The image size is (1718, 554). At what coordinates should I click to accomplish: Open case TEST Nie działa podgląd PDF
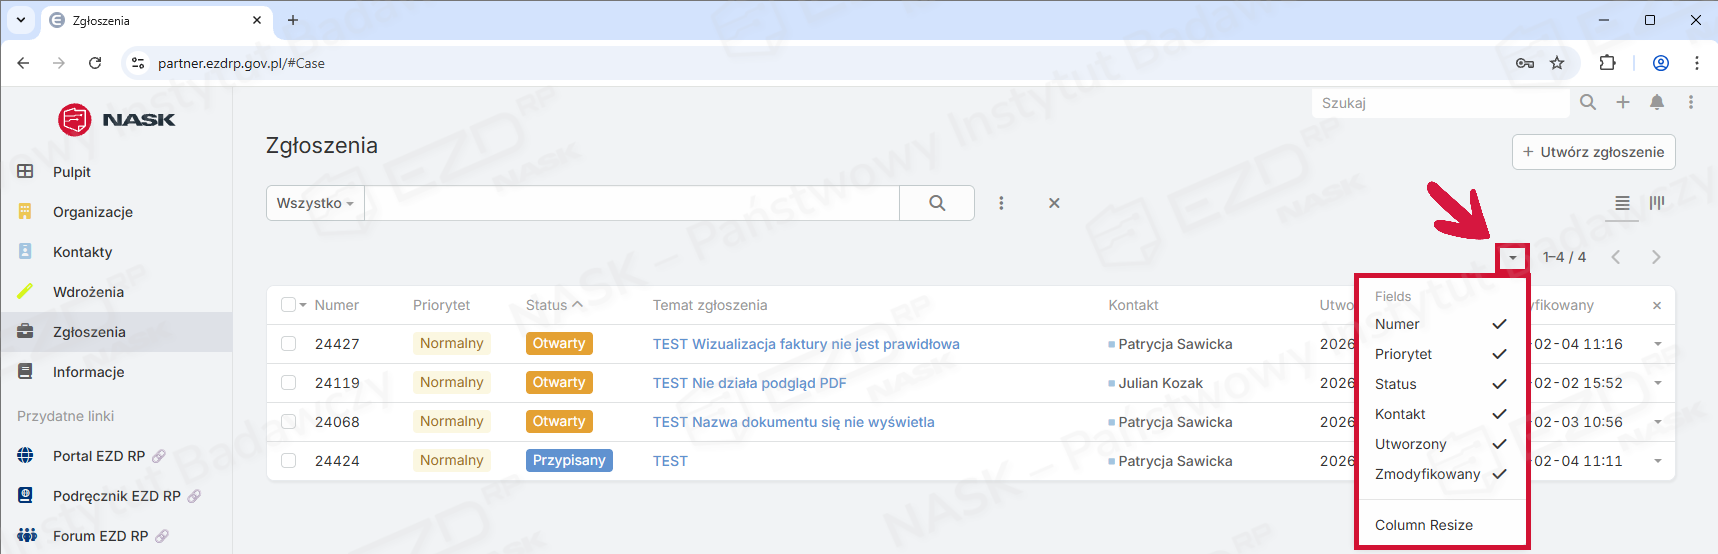click(x=749, y=383)
